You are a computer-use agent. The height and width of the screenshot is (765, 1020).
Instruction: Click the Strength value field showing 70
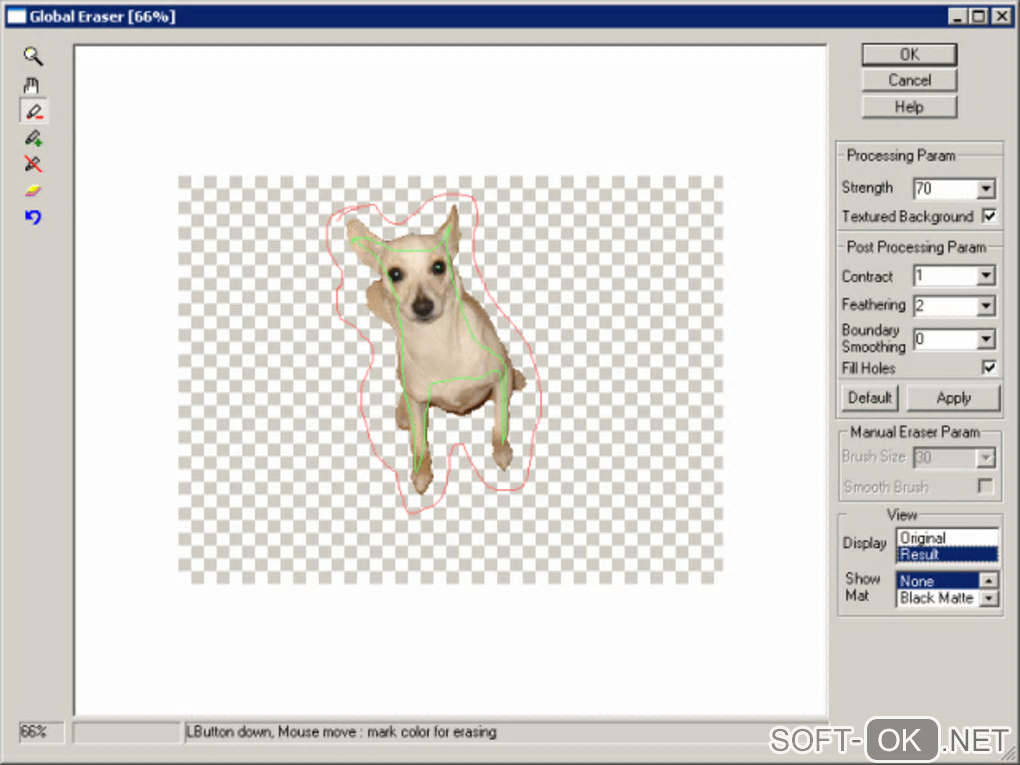(x=945, y=189)
